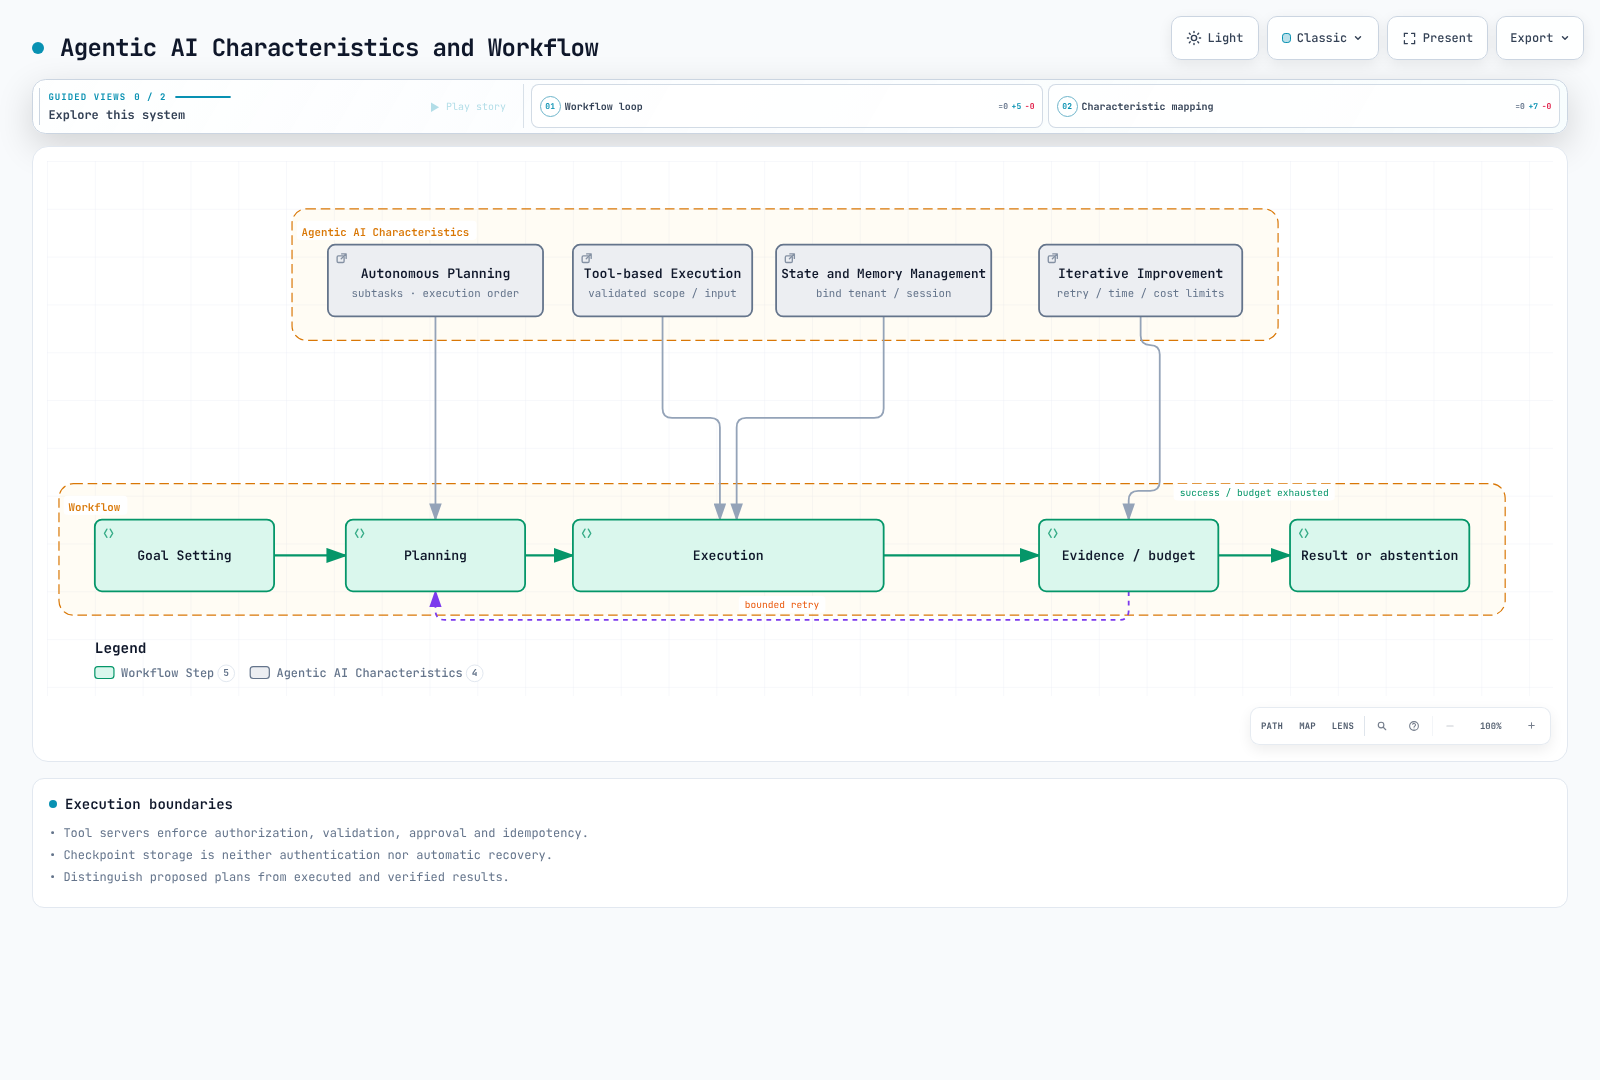
Task: Open the help icon in the toolbar
Action: pos(1414,726)
